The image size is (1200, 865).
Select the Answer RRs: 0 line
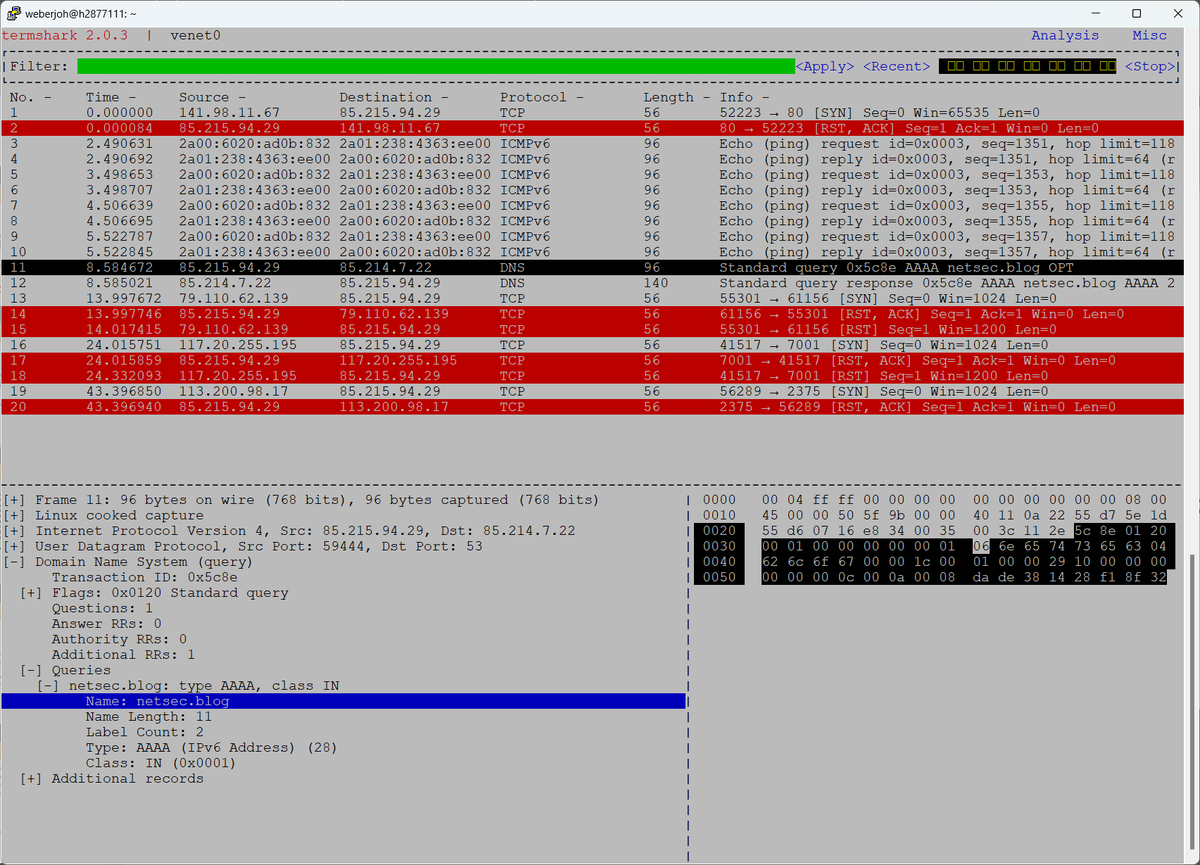pos(106,624)
